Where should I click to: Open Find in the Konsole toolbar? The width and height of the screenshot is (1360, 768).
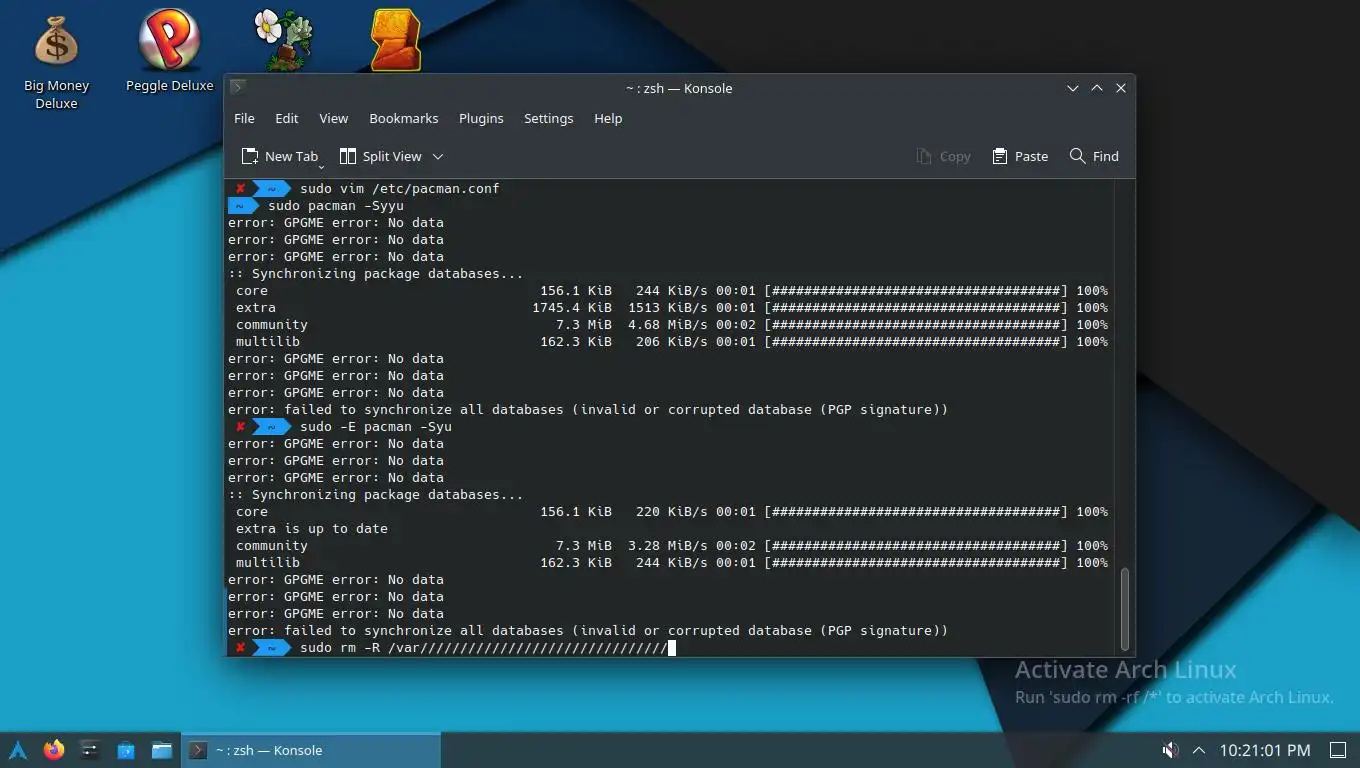(1094, 156)
